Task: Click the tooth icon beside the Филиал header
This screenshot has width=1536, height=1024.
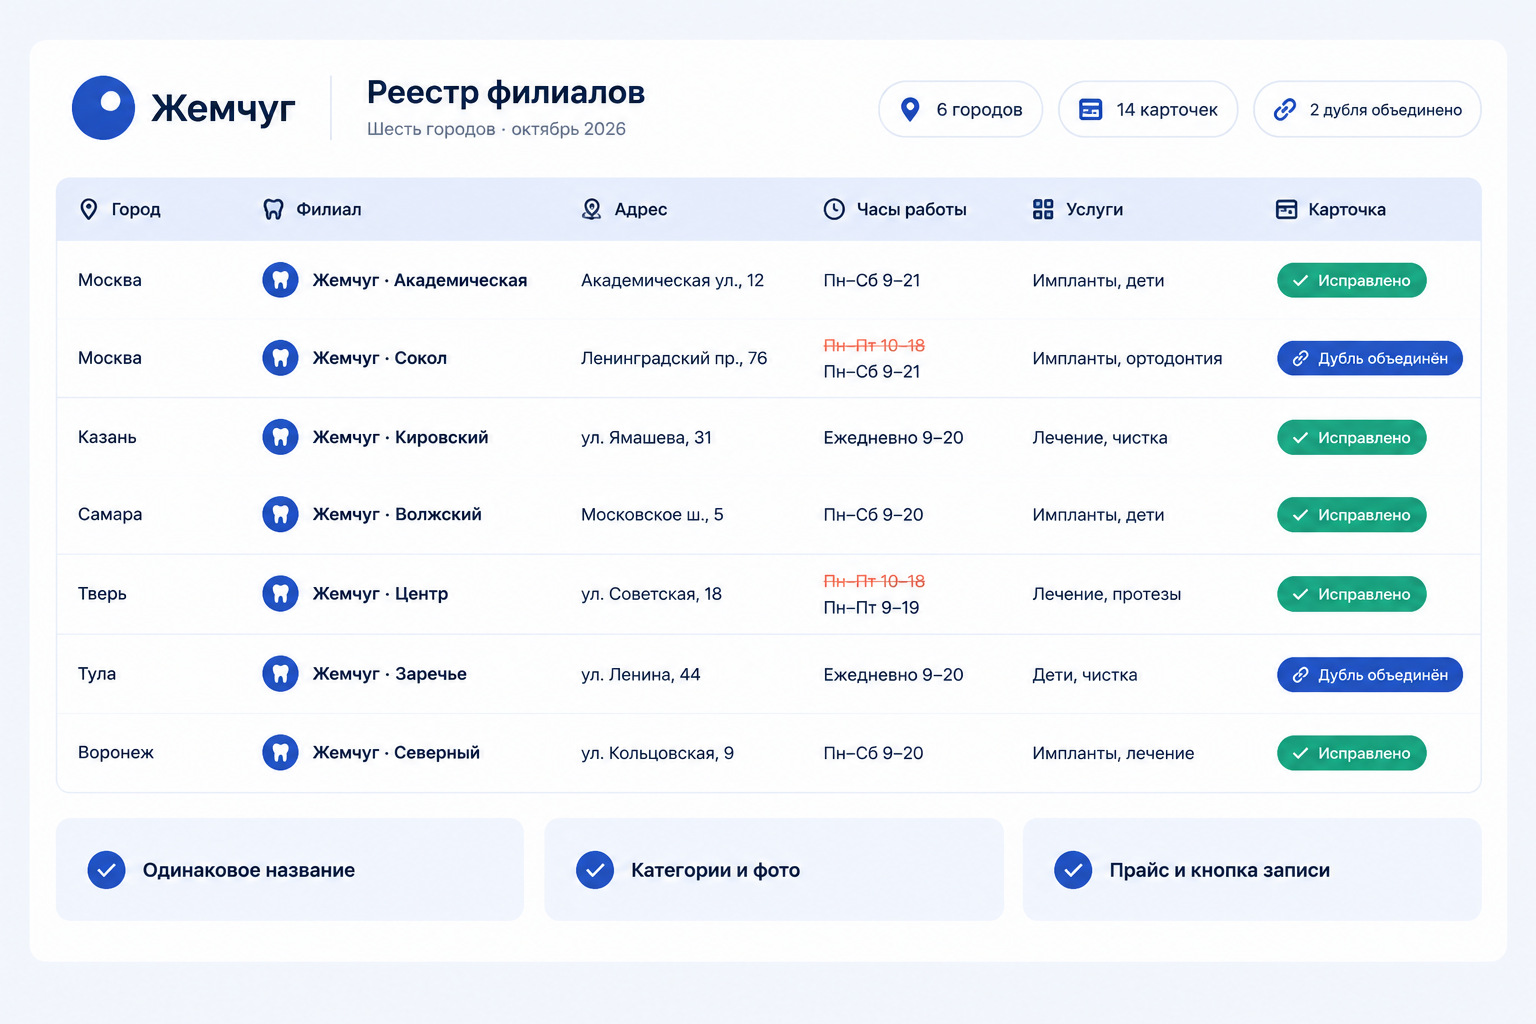Action: [x=273, y=209]
